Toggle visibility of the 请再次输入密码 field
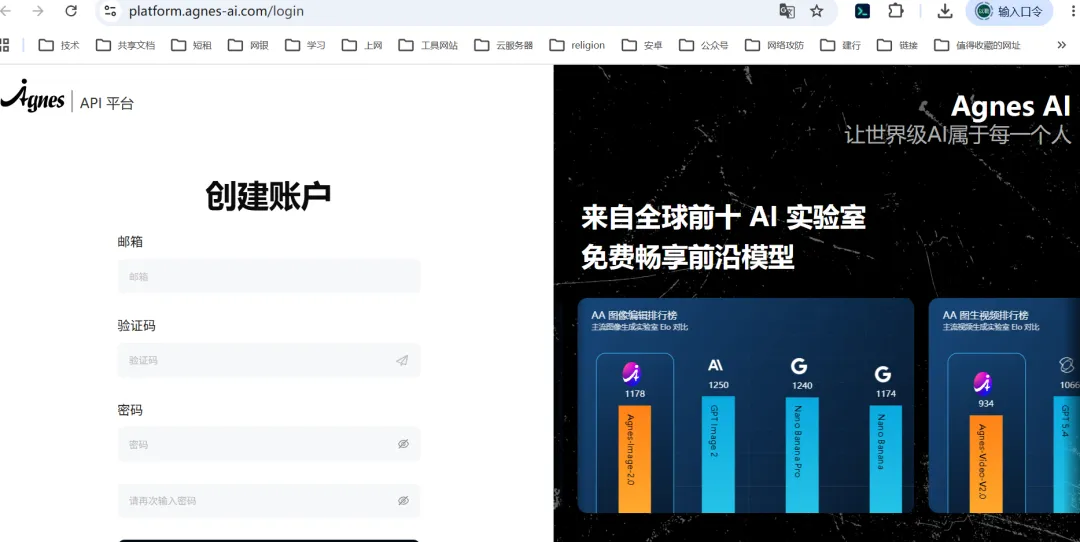The image size is (1080, 542). click(x=404, y=501)
